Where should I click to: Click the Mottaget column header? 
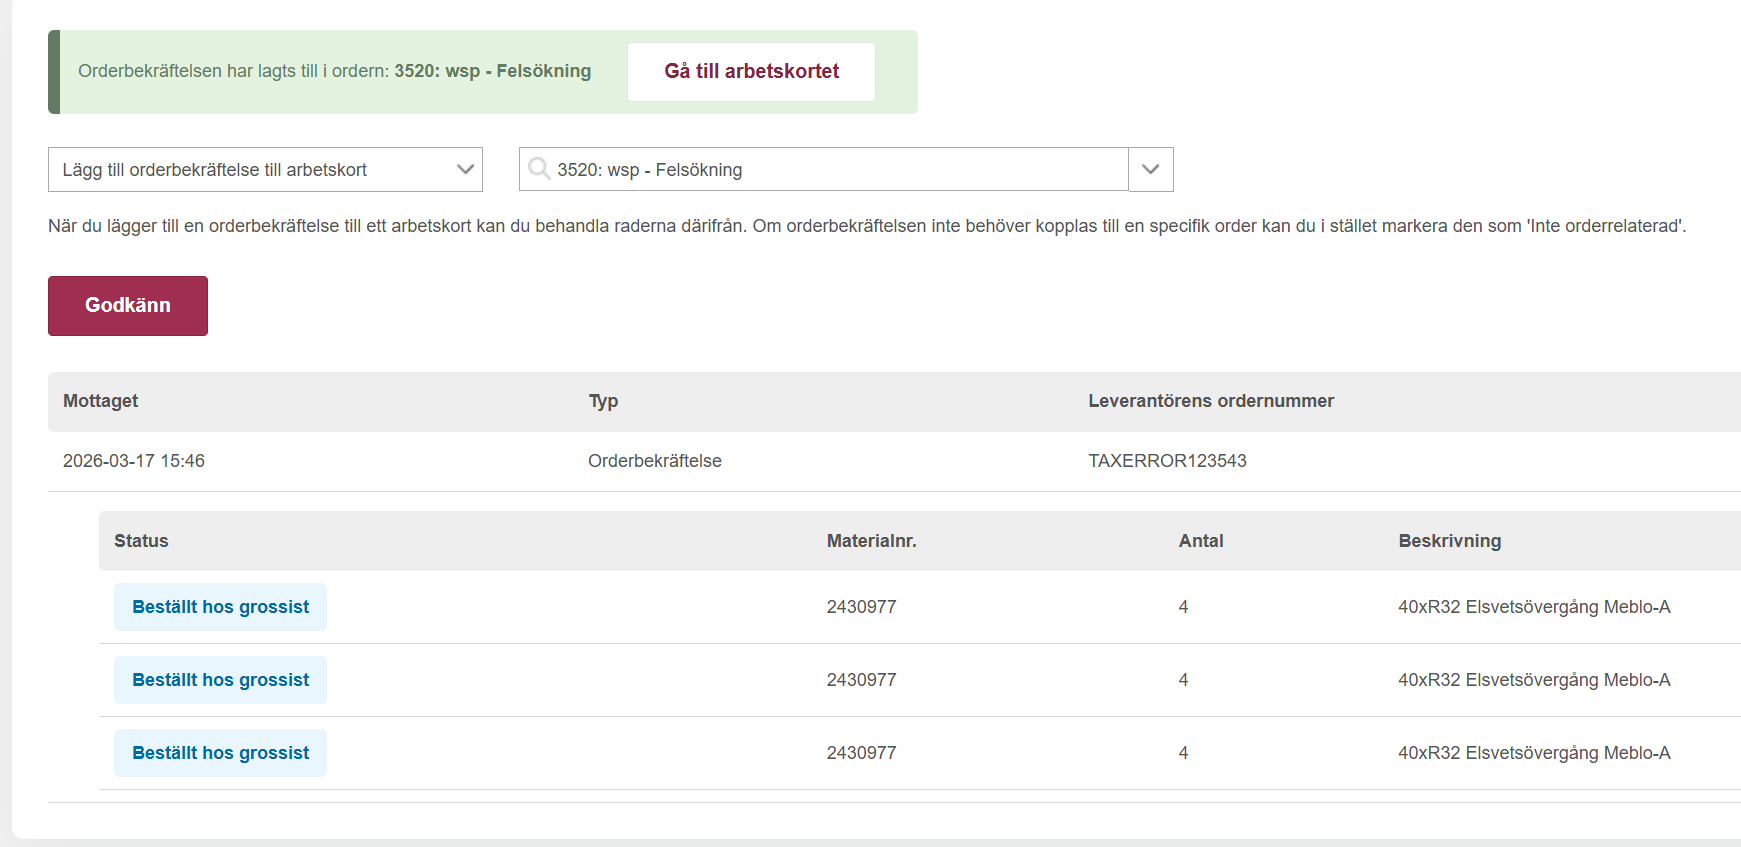coord(100,401)
